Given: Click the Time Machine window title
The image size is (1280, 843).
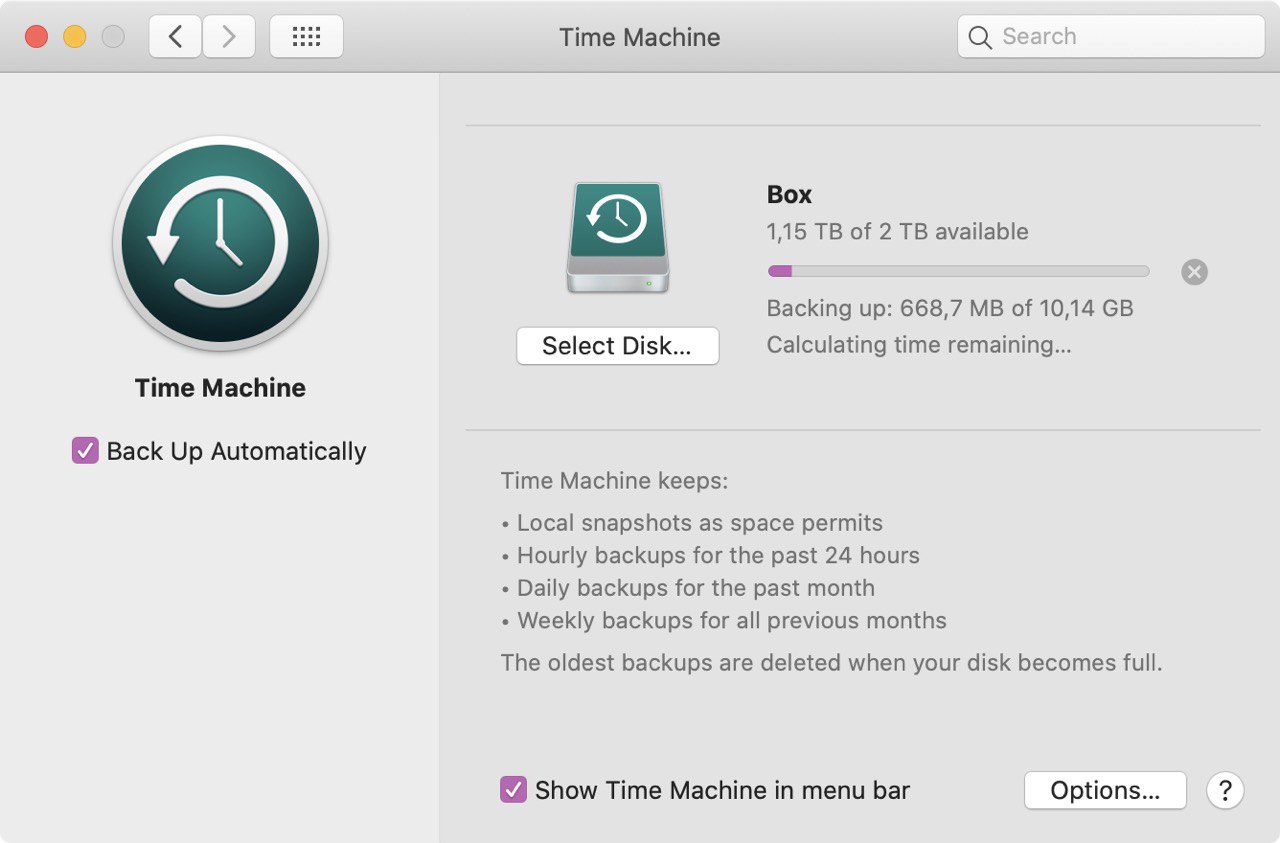Looking at the screenshot, I should [640, 37].
